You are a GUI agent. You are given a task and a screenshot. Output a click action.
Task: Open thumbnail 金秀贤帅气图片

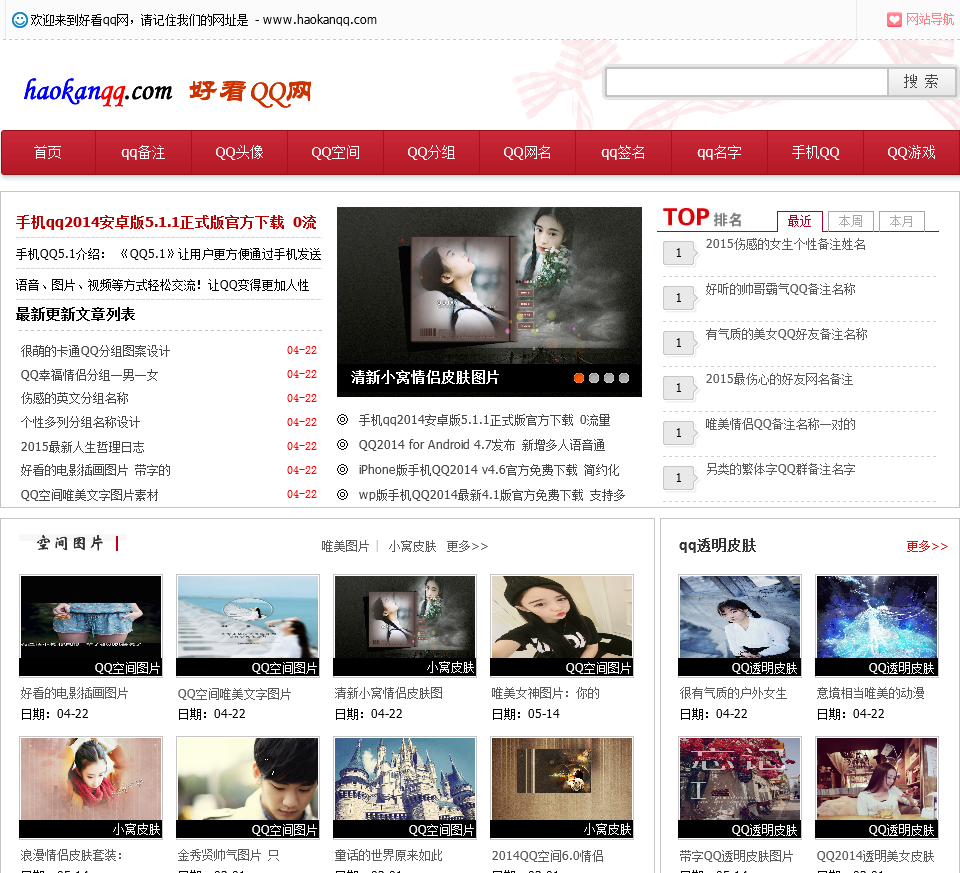tap(248, 787)
